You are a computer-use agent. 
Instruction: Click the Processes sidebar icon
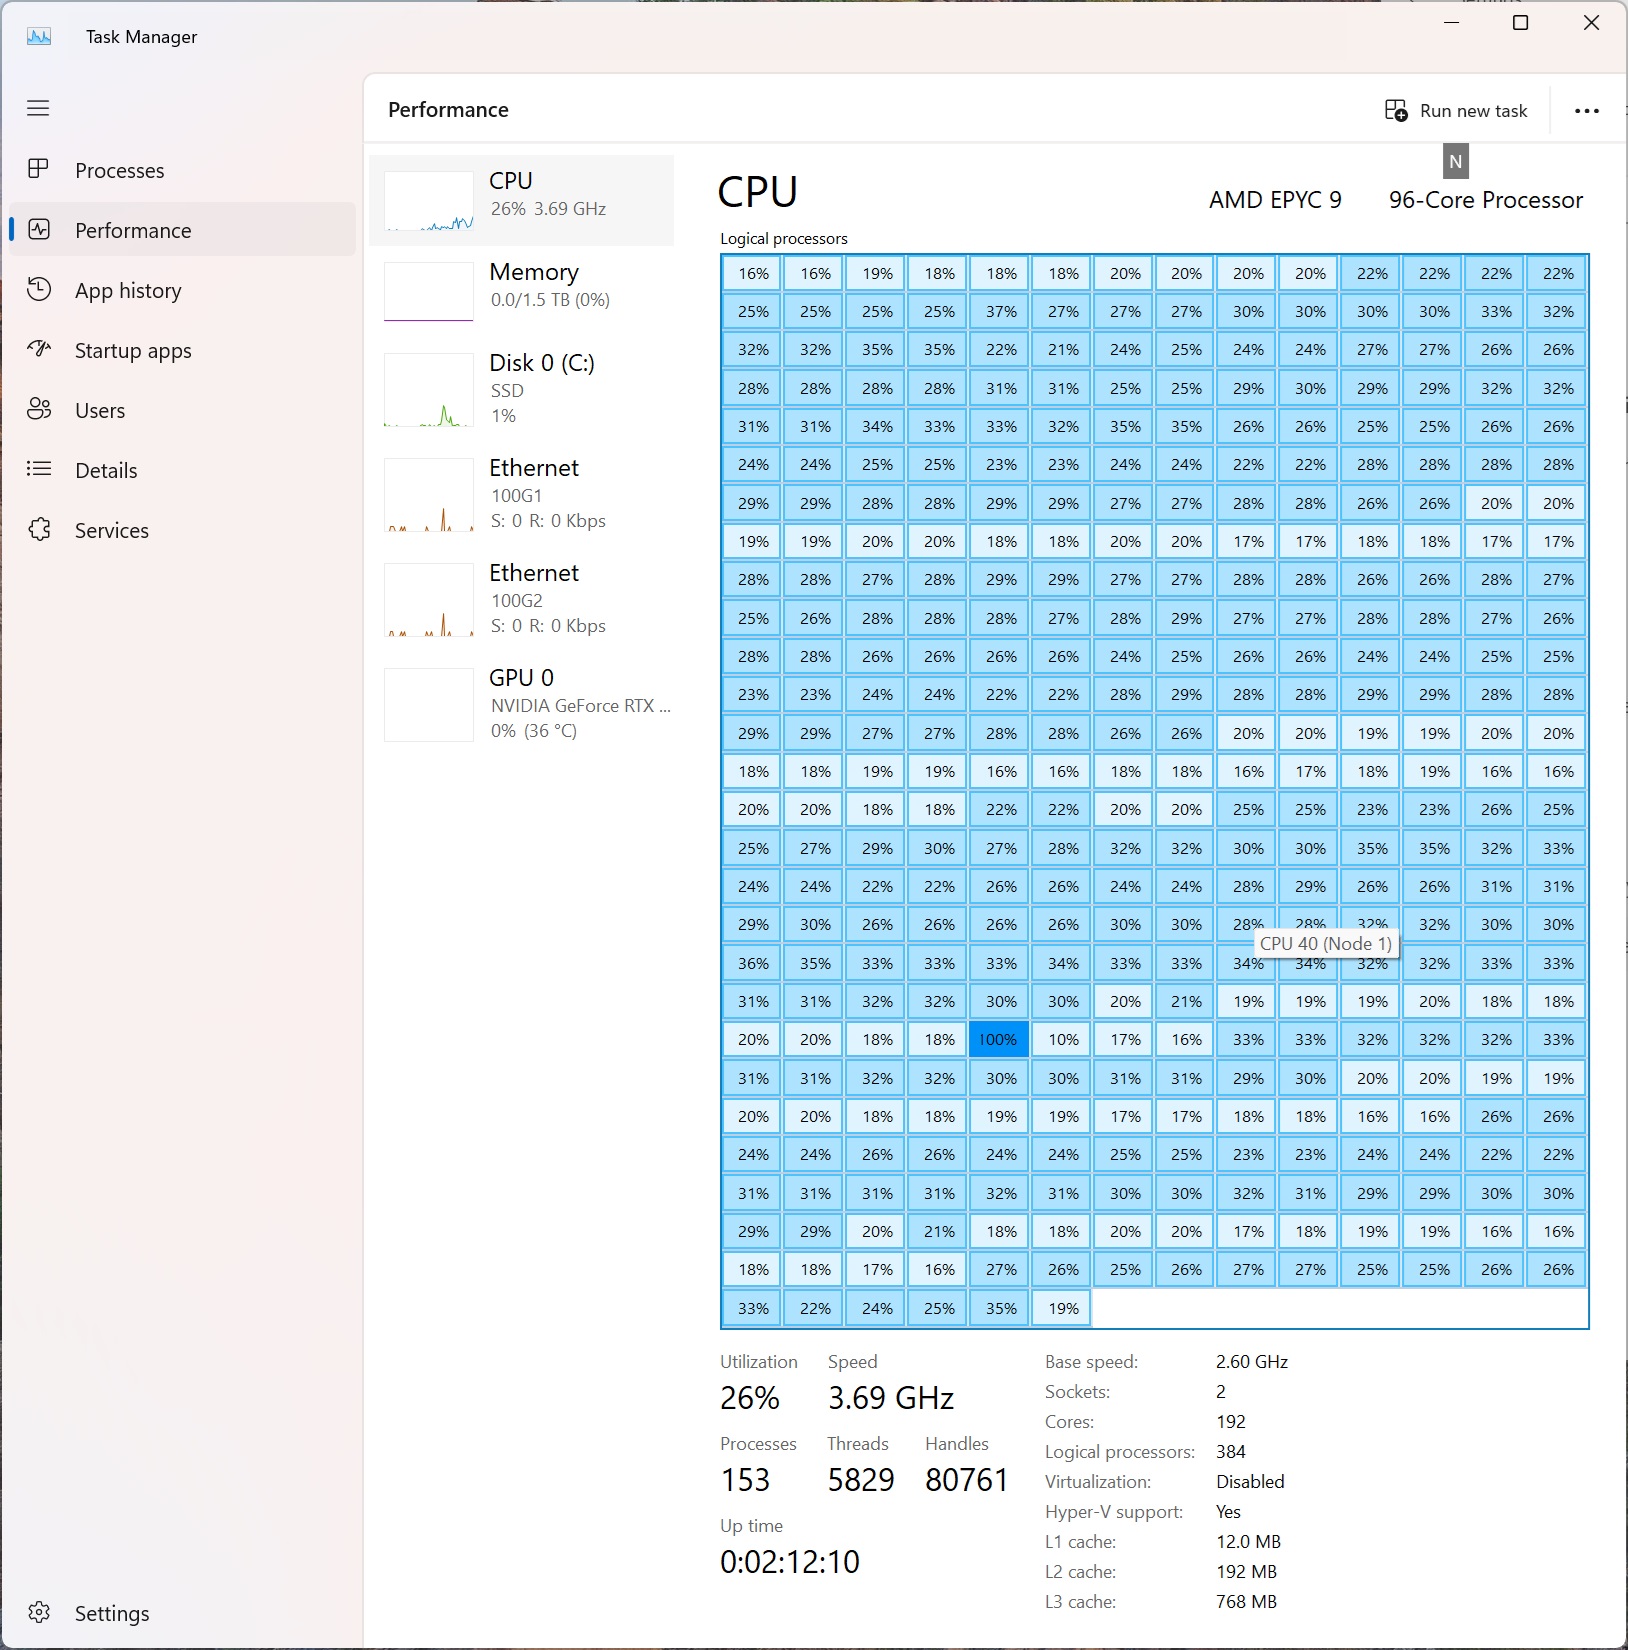coord(38,169)
